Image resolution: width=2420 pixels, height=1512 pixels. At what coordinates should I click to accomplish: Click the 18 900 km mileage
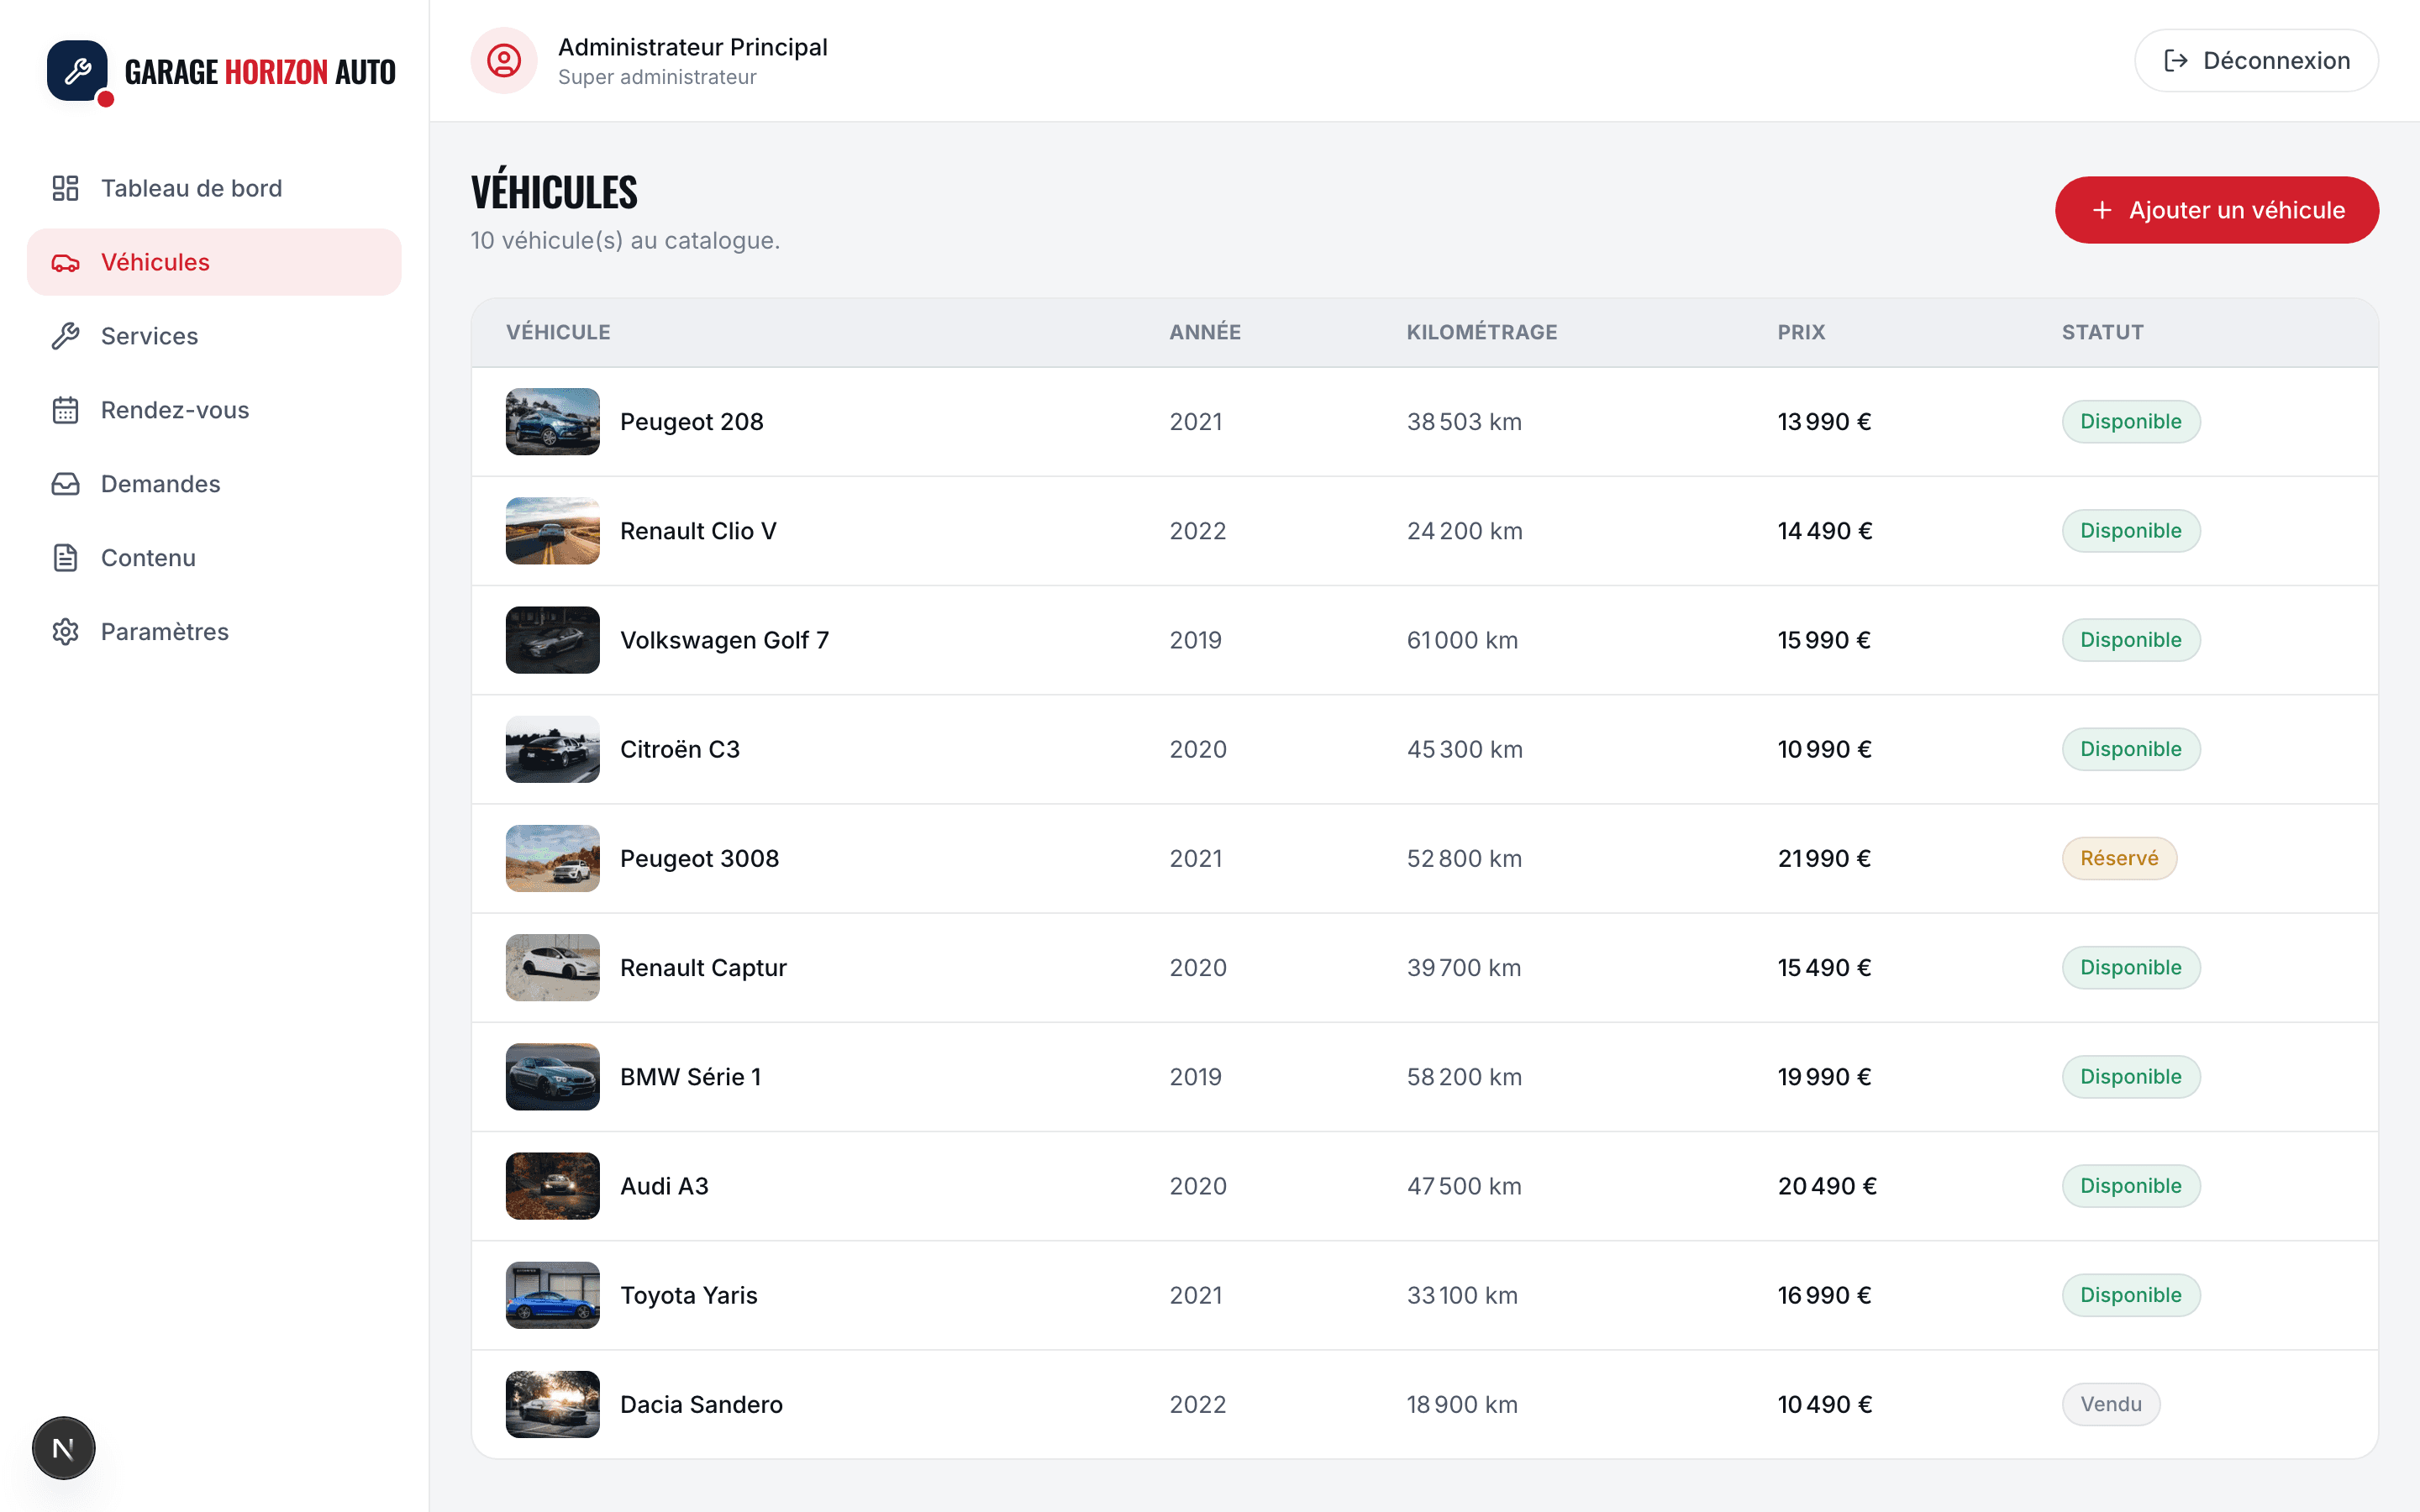(x=1462, y=1404)
